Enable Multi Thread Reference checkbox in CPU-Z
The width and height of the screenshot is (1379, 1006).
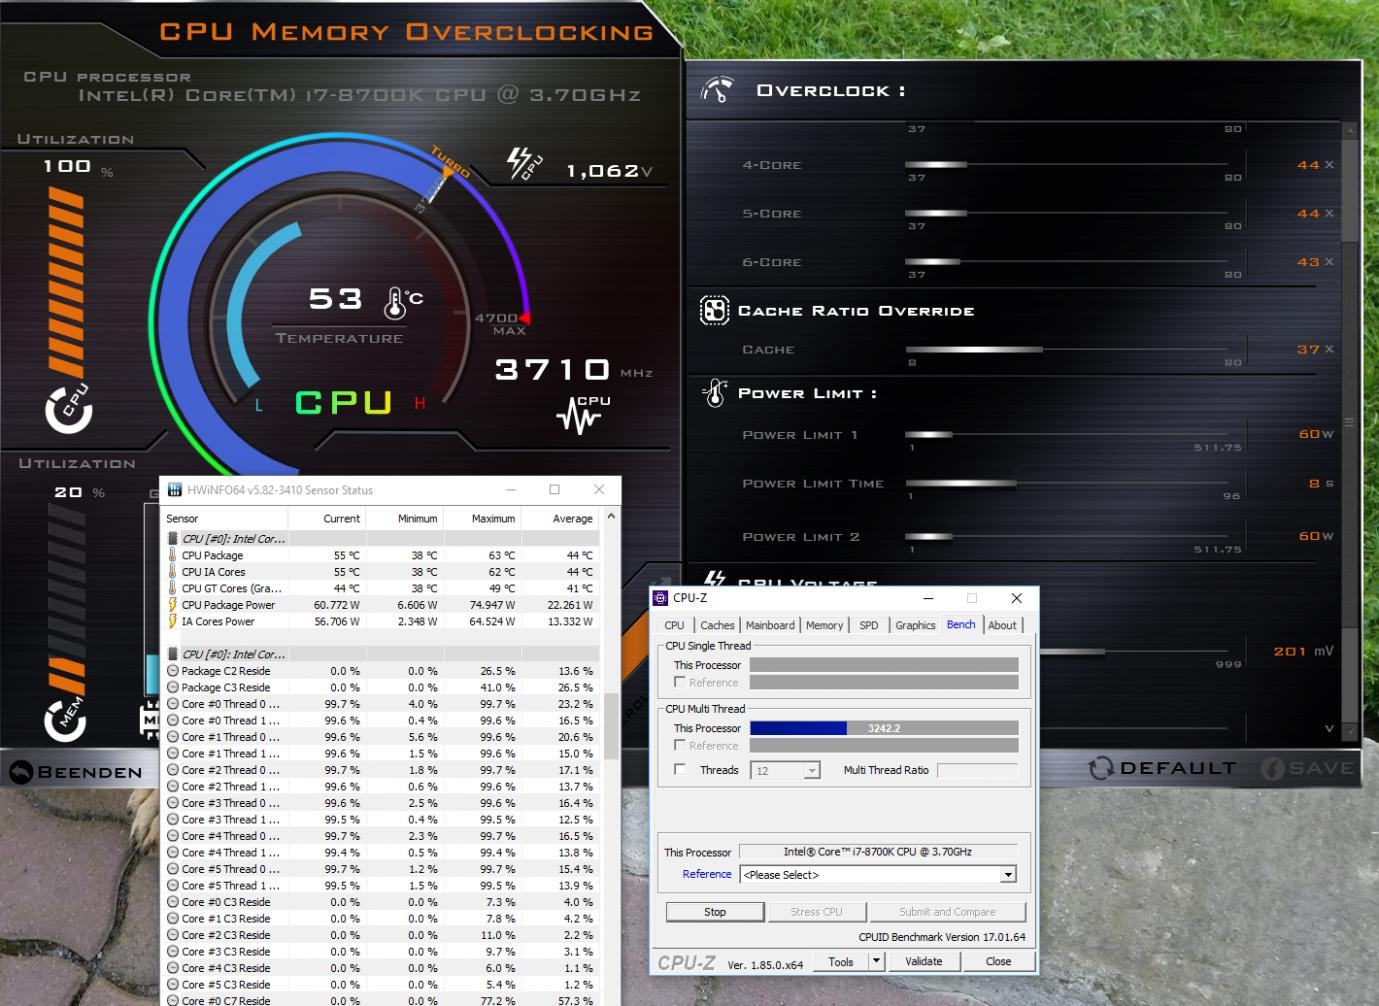(x=680, y=745)
